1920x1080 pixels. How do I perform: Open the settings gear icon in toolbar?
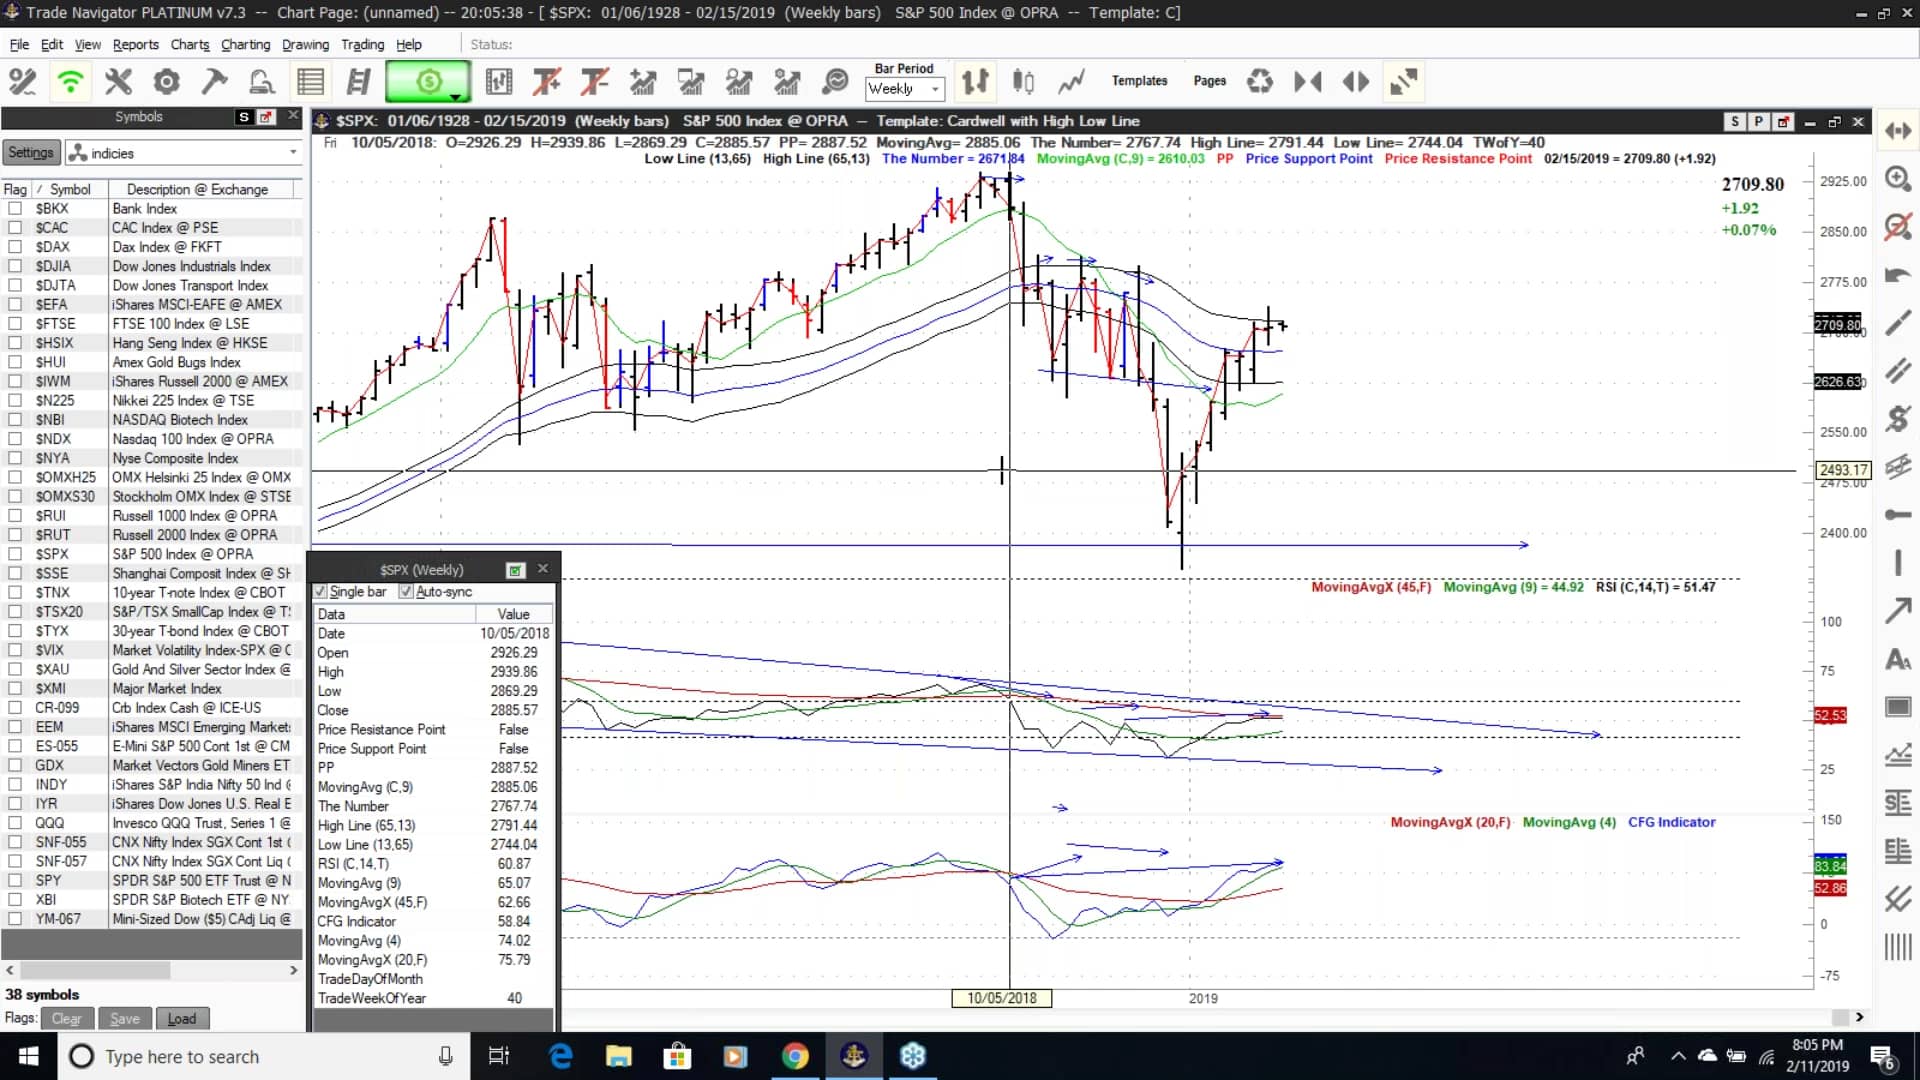[x=167, y=81]
